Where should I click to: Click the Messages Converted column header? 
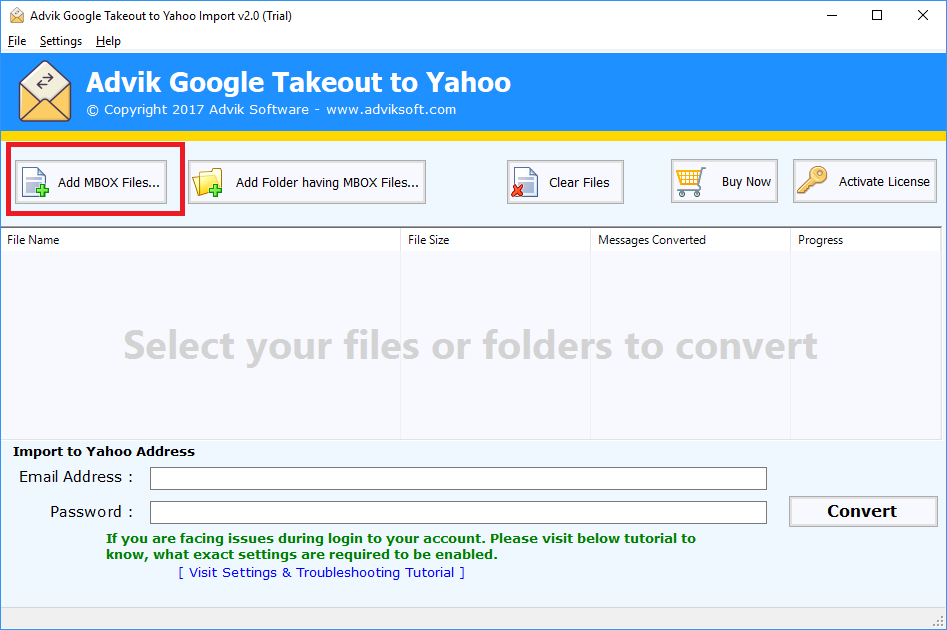tap(690, 240)
